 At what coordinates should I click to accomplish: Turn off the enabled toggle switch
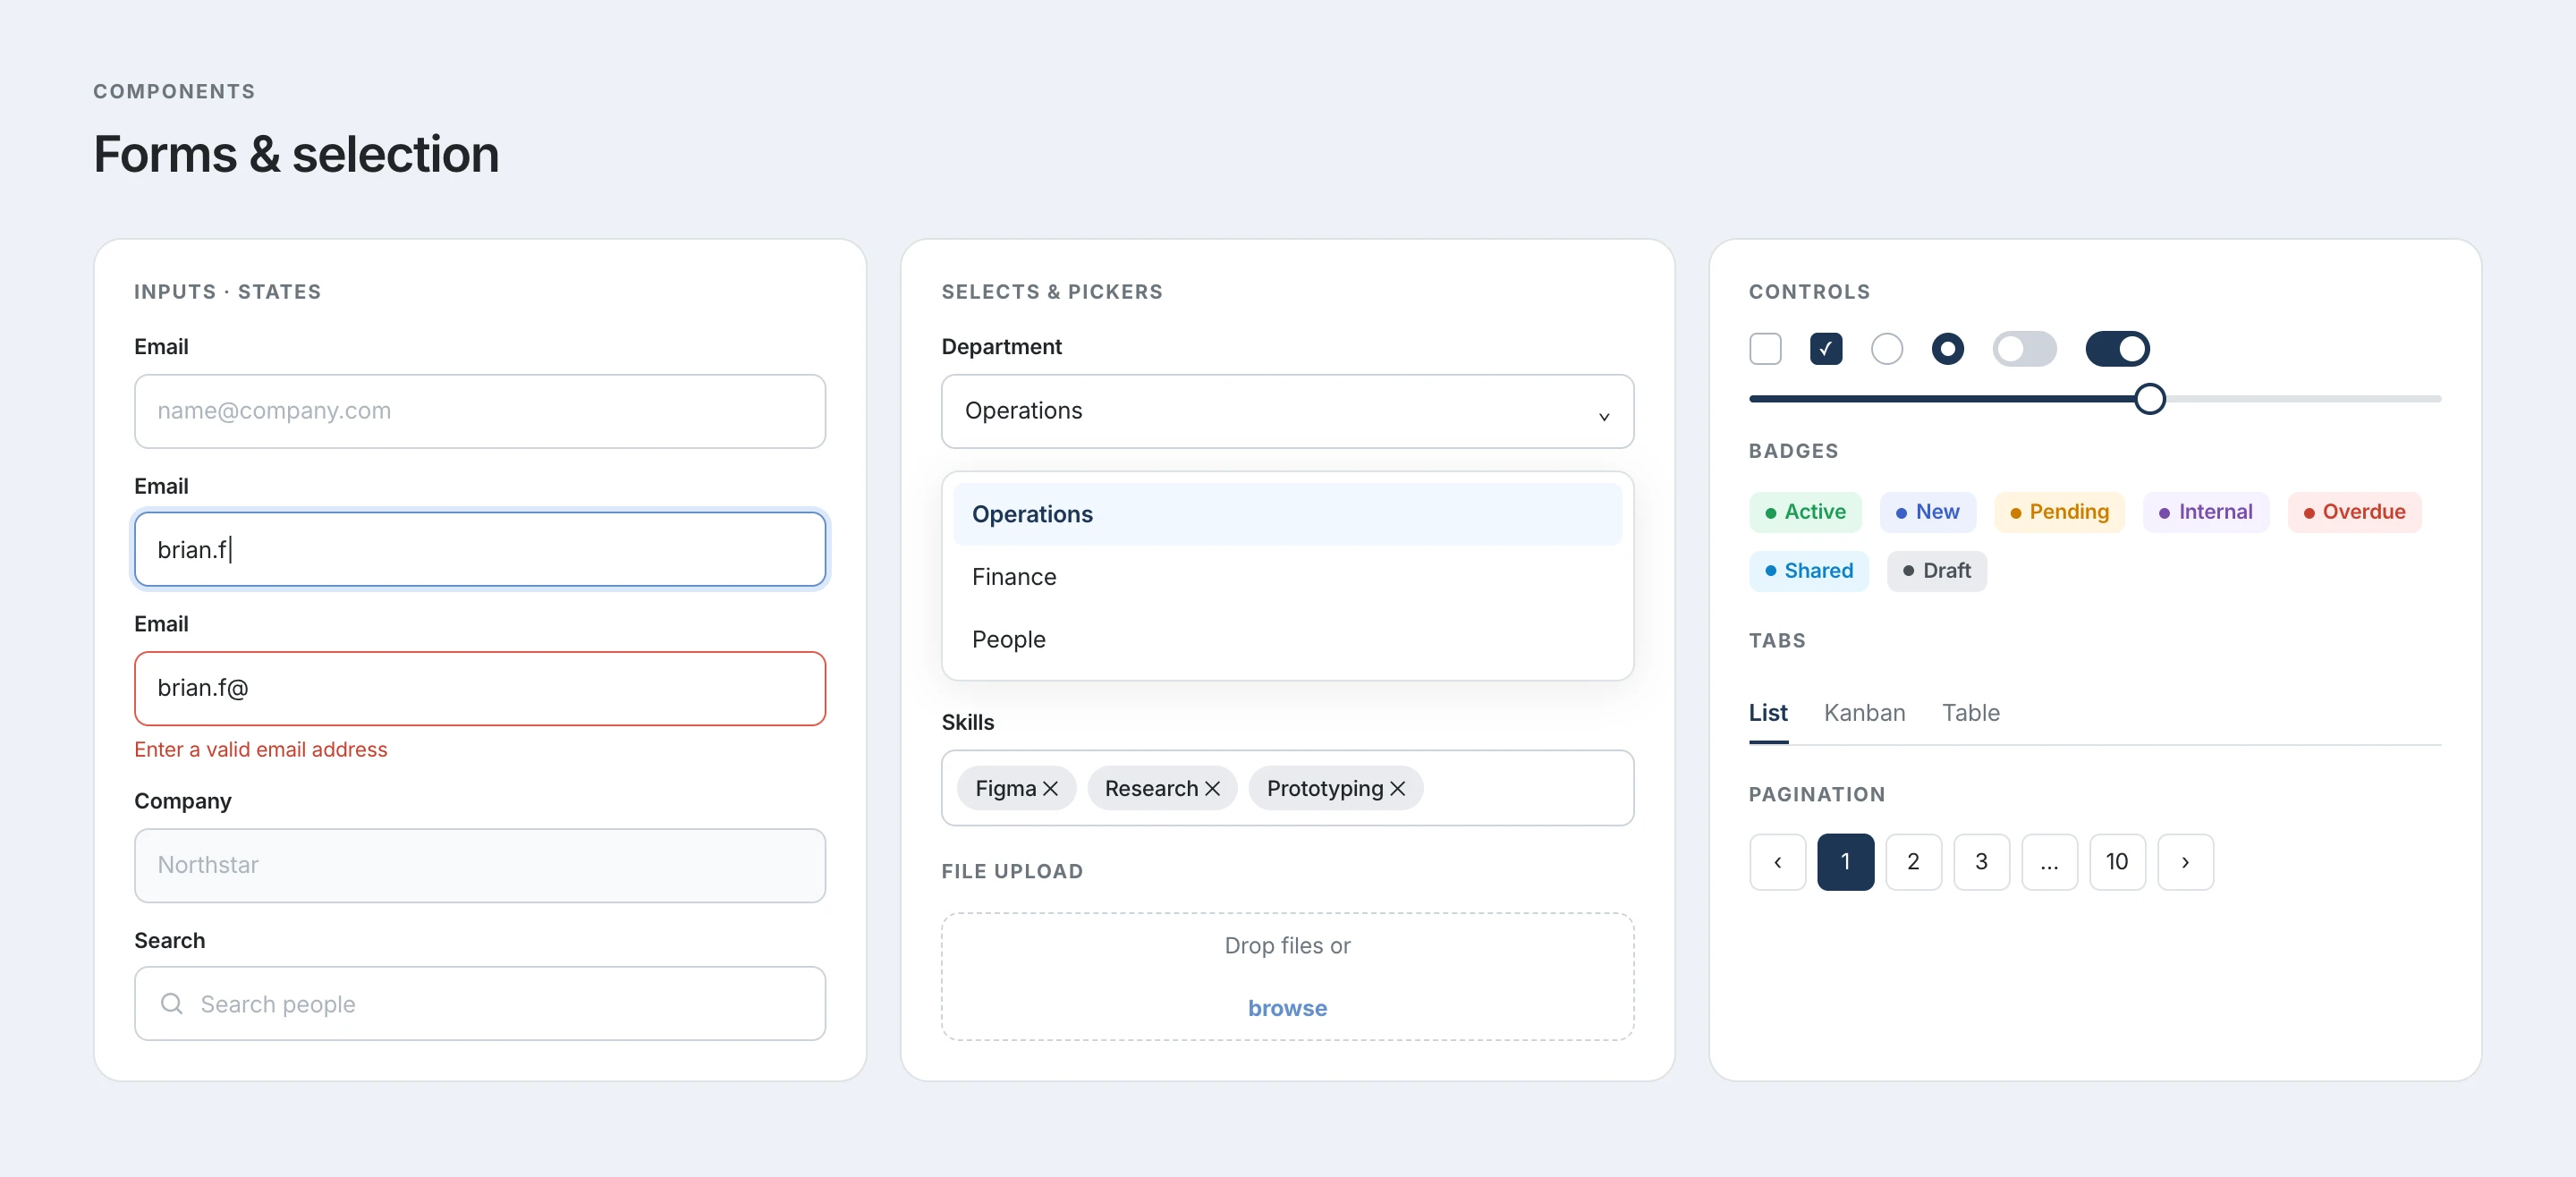point(2117,349)
